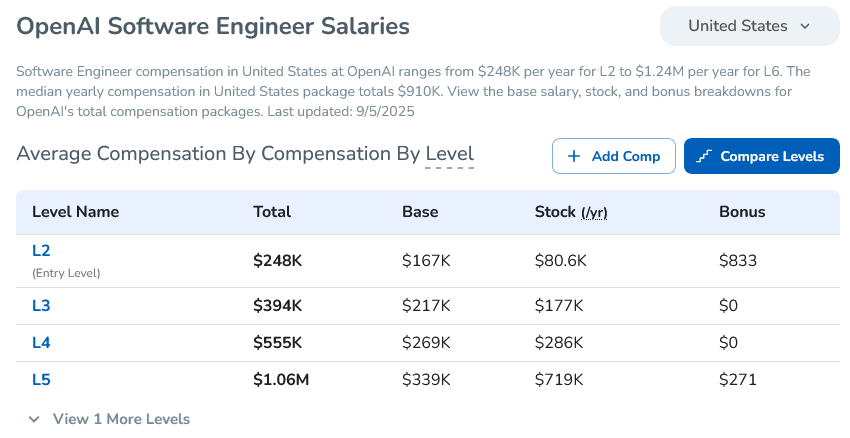
Task: Click the stairs icon in Compare Levels
Action: (703, 156)
